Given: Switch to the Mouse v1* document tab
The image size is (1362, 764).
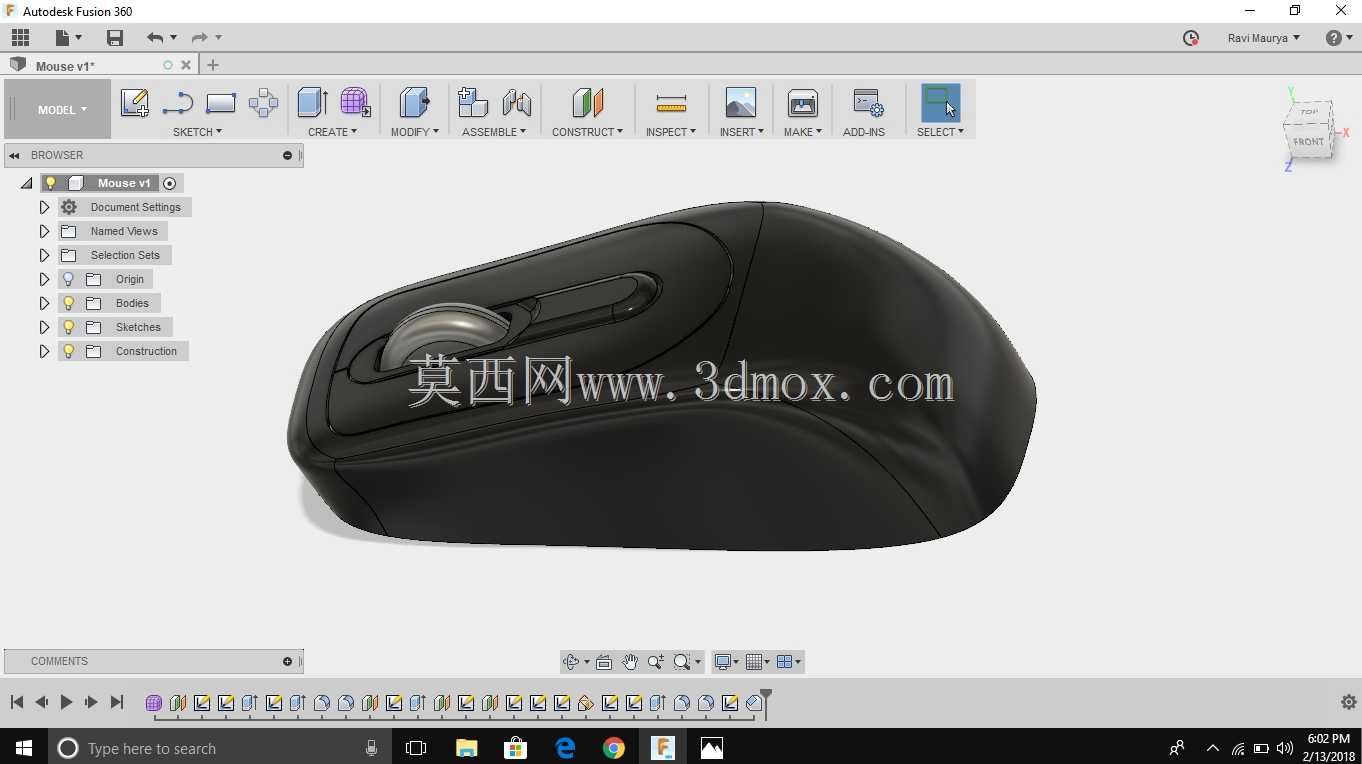Looking at the screenshot, I should click(x=65, y=65).
